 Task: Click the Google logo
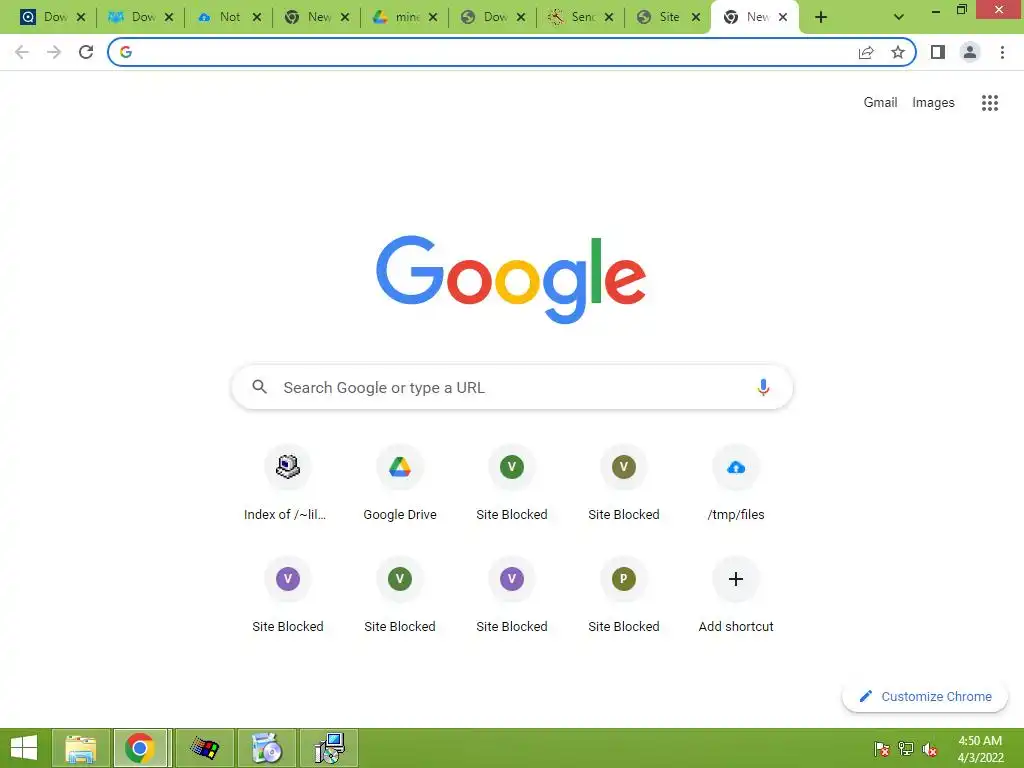click(511, 279)
